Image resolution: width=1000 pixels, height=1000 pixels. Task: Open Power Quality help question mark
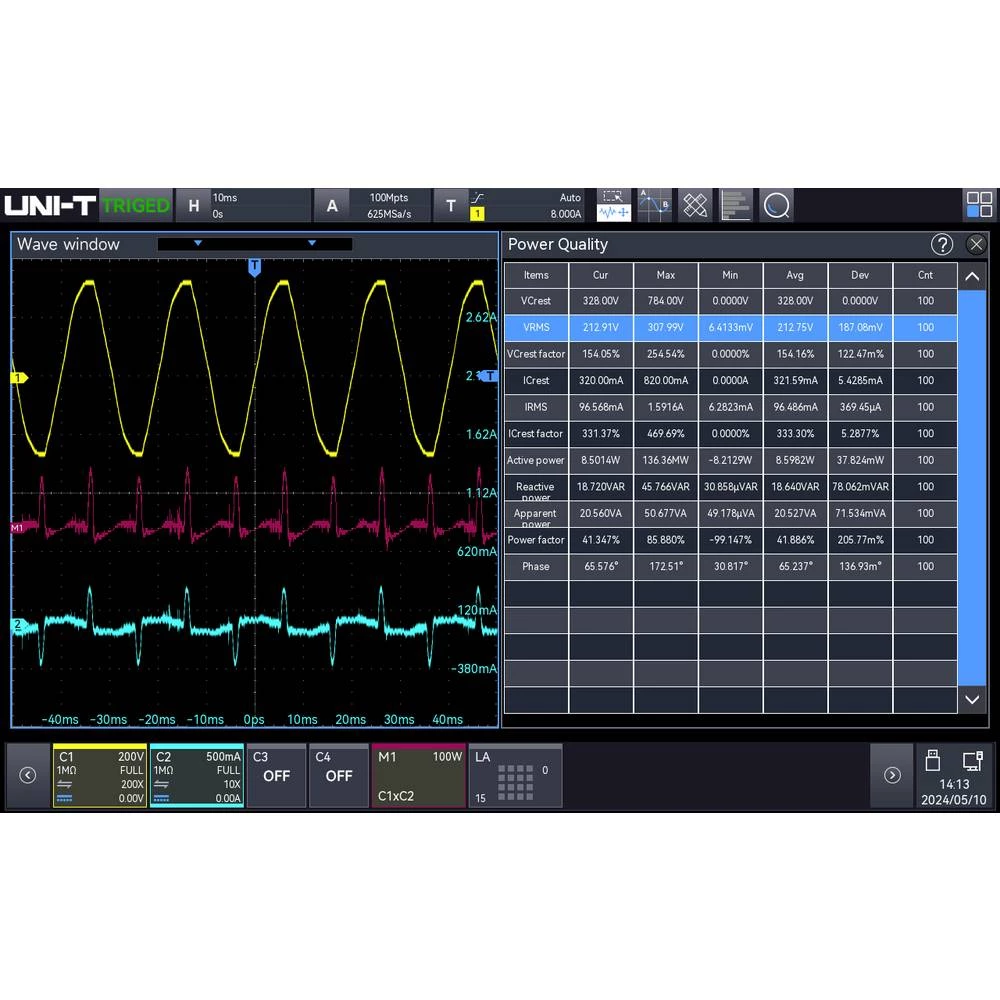point(941,244)
